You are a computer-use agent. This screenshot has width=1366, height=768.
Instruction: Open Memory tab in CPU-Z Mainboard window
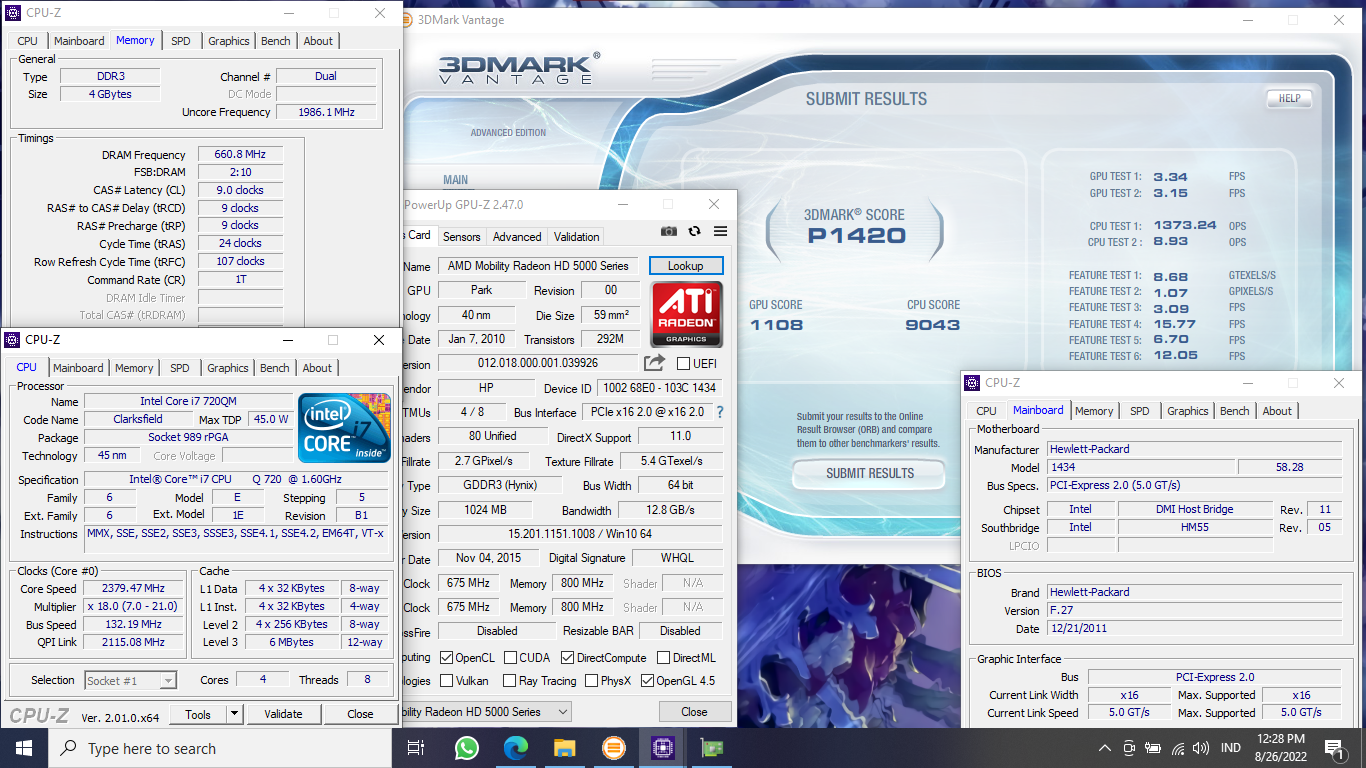pos(1094,411)
